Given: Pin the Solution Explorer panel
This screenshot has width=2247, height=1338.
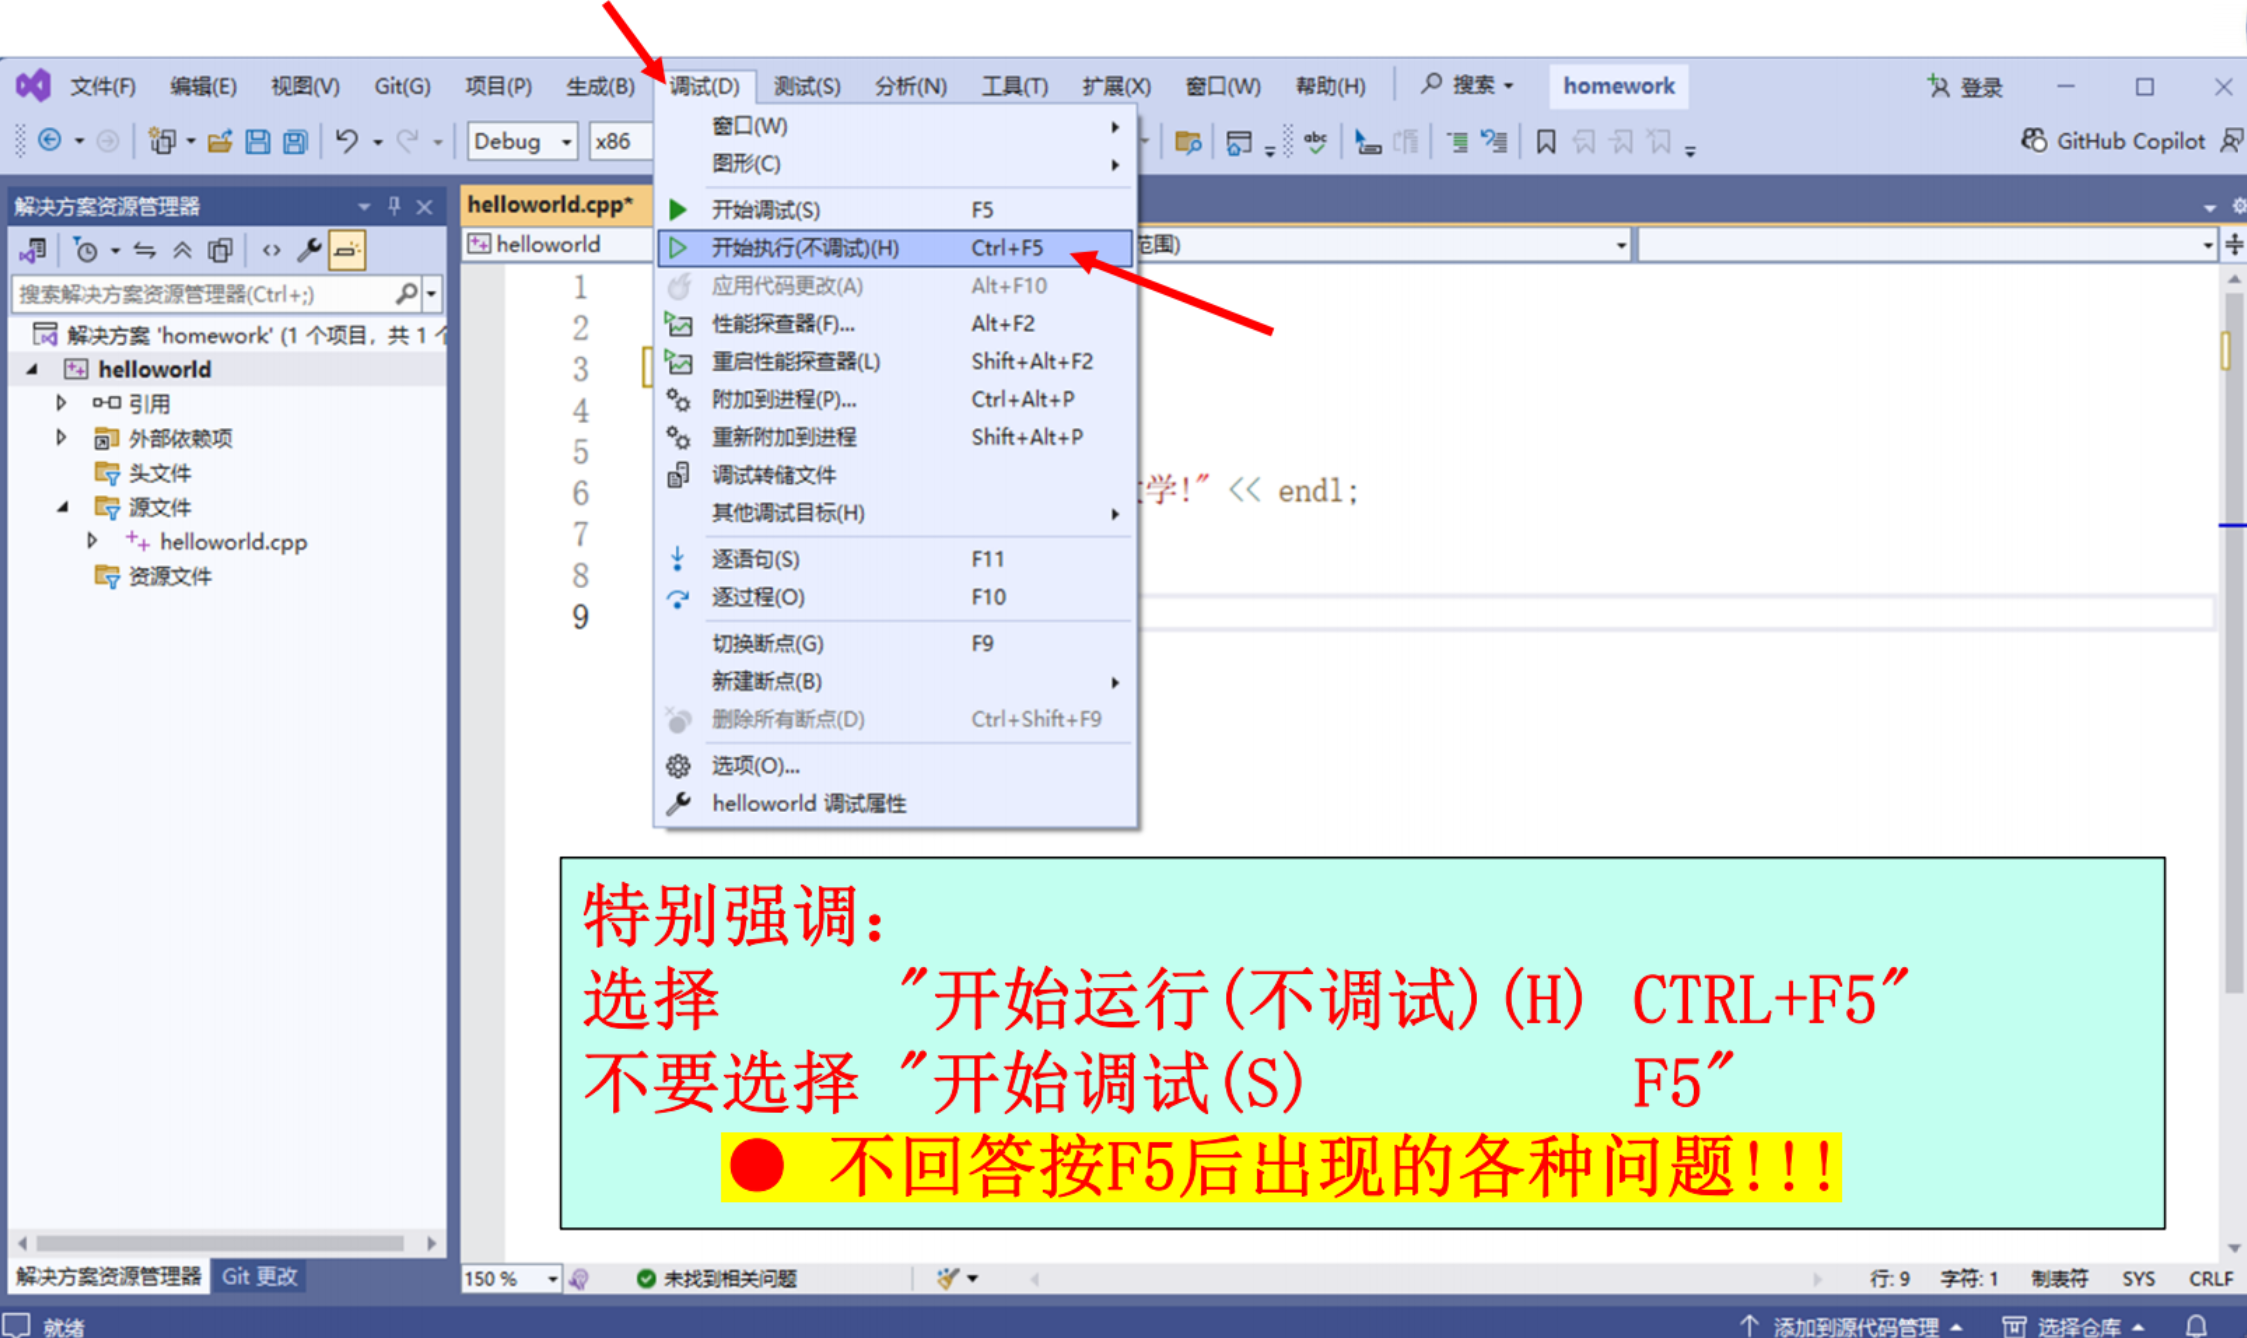Looking at the screenshot, I should click(x=394, y=206).
